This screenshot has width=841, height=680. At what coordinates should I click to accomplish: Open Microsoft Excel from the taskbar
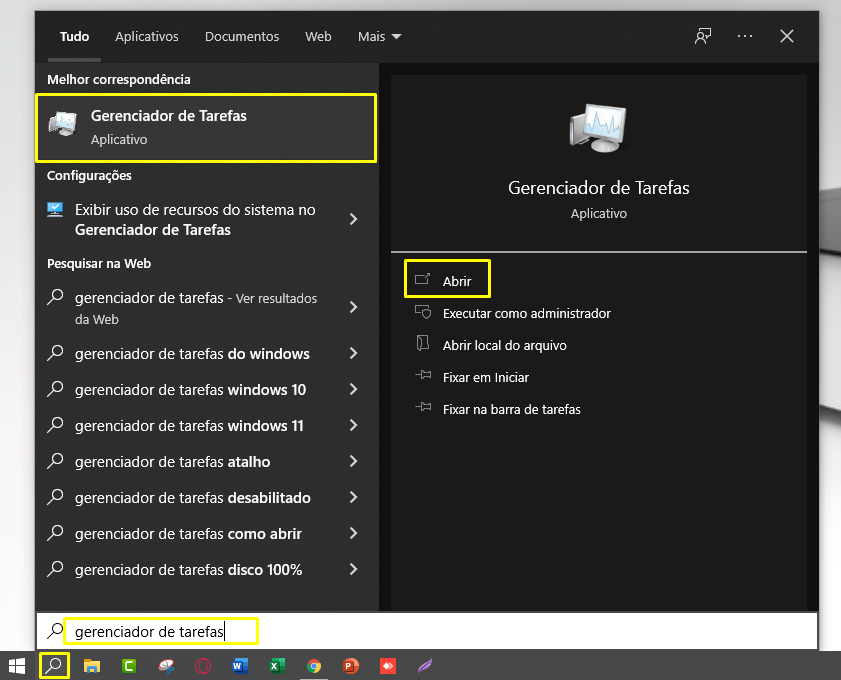point(277,666)
